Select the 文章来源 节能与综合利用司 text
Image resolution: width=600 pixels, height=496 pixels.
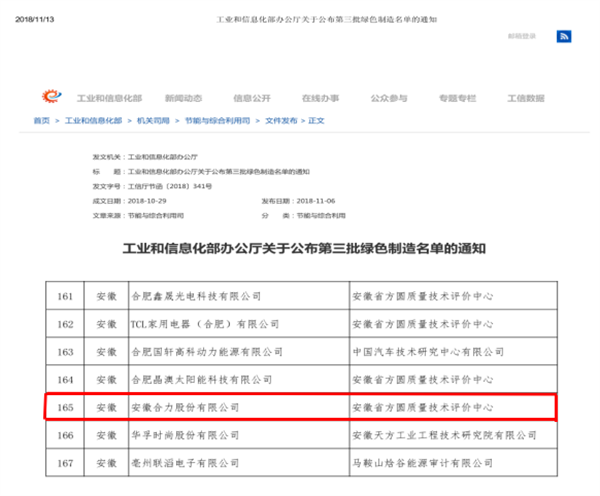(138, 215)
